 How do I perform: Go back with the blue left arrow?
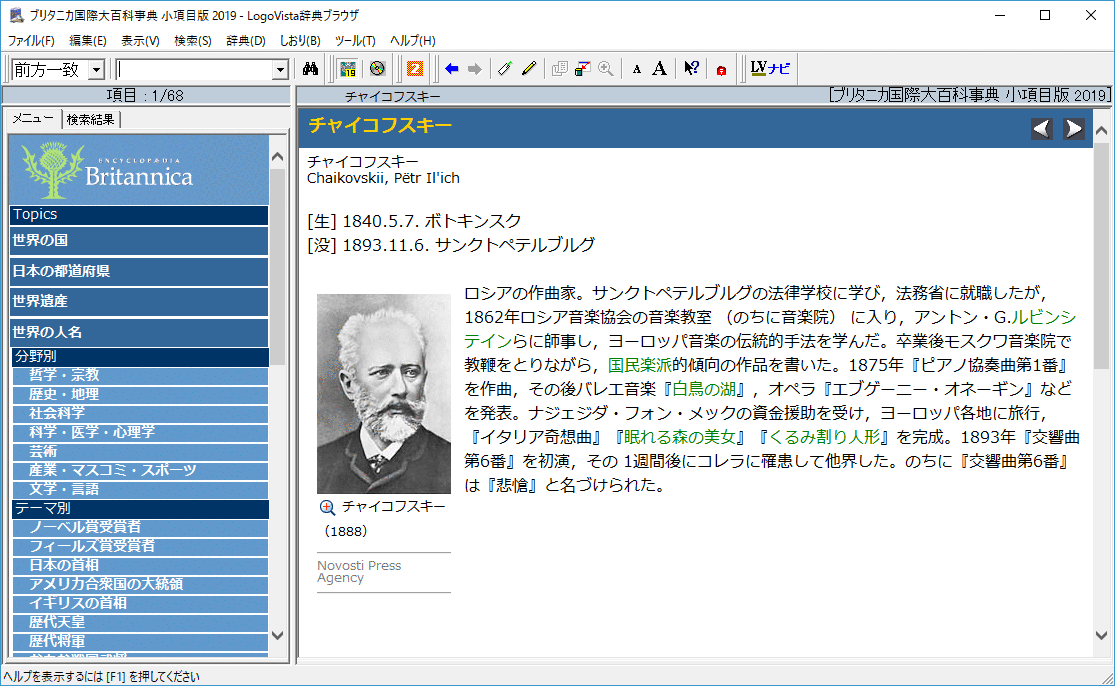click(452, 69)
